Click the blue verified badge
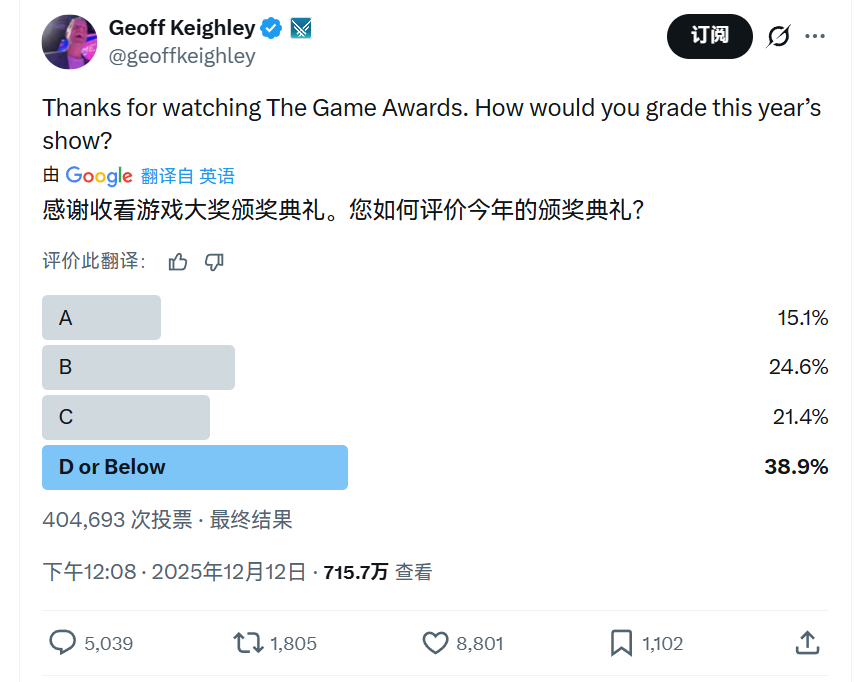The width and height of the screenshot is (861, 682). point(272,28)
